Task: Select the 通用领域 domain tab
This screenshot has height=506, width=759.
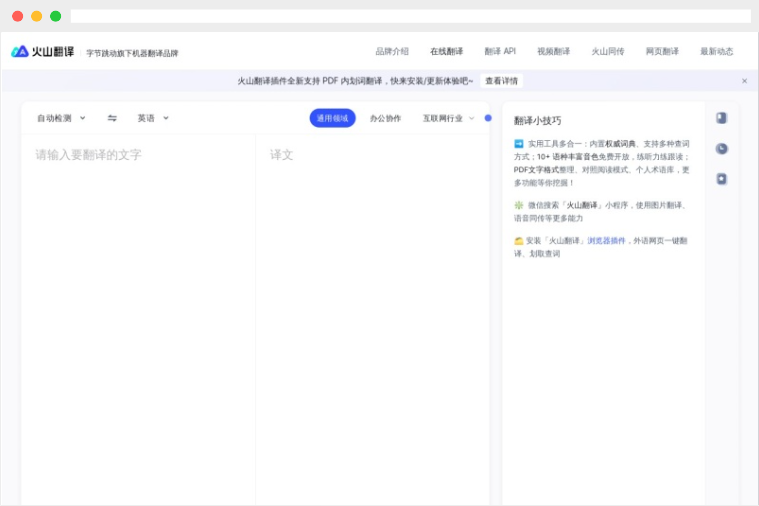Action: click(x=333, y=118)
